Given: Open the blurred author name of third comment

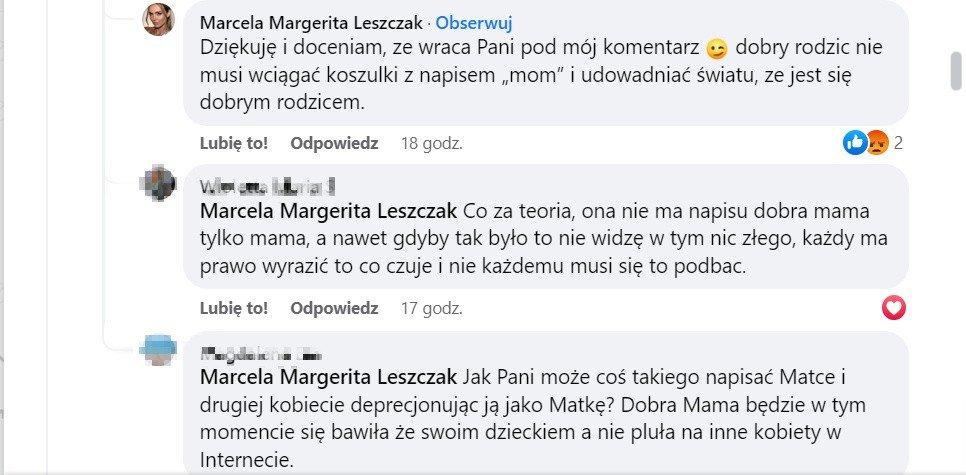Looking at the screenshot, I should pyautogui.click(x=262, y=351).
